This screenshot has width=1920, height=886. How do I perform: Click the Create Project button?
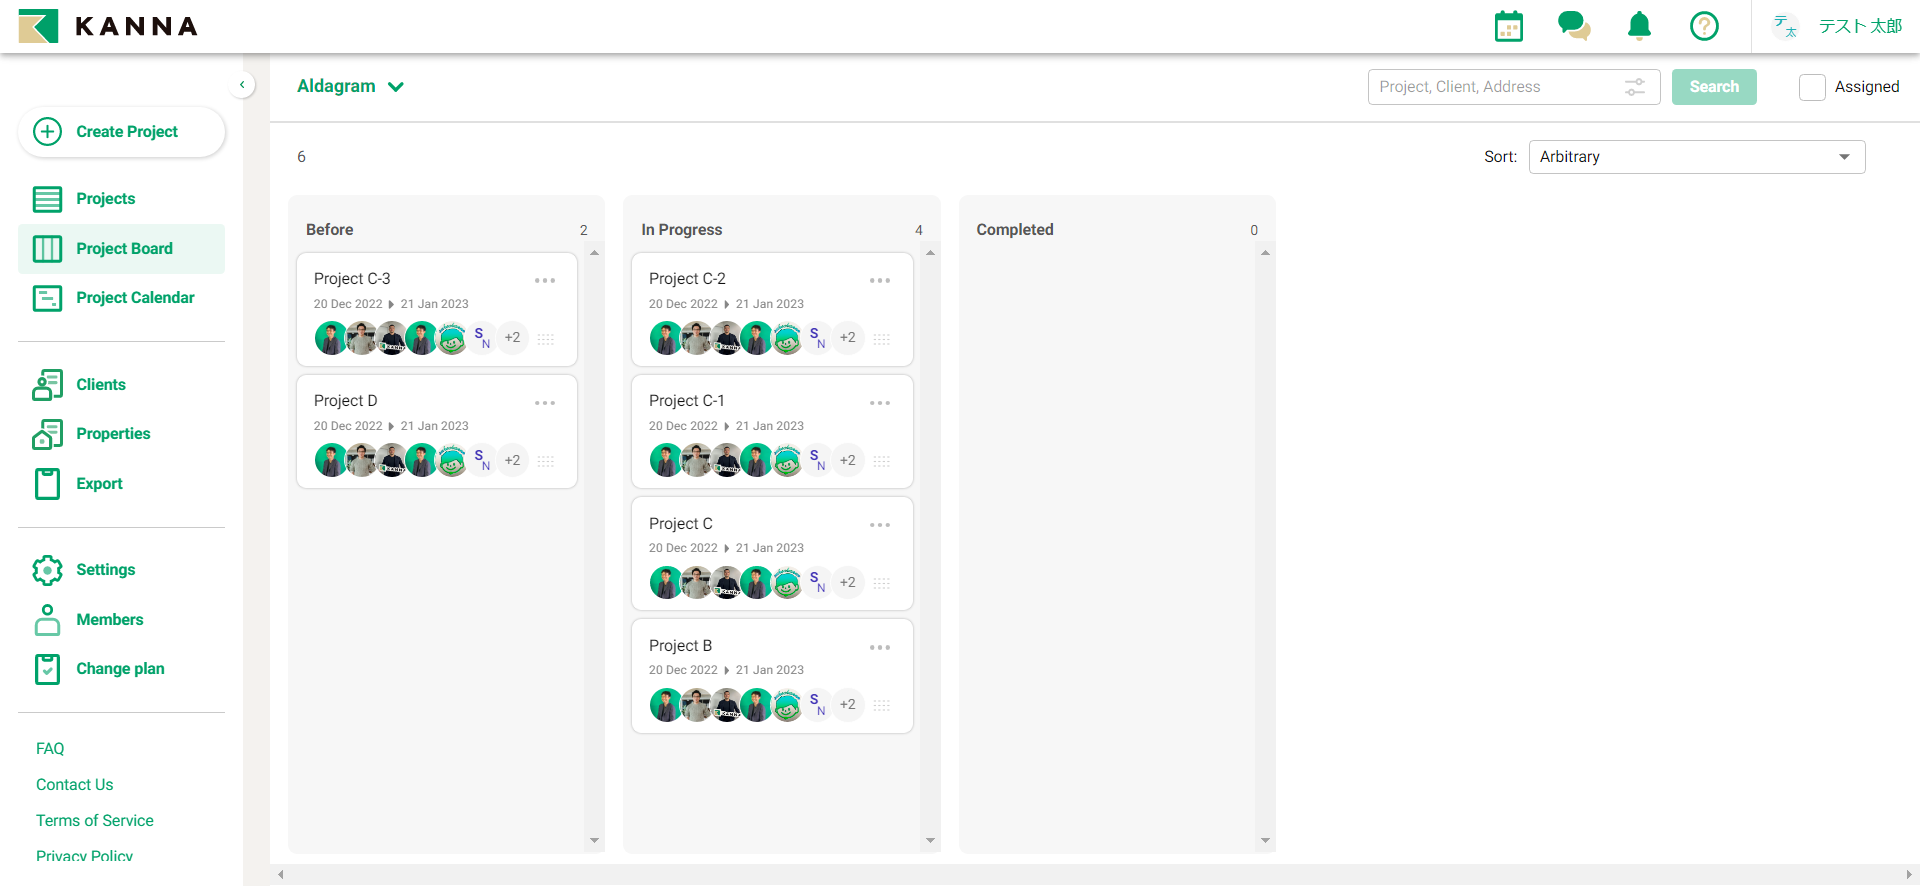(122, 132)
